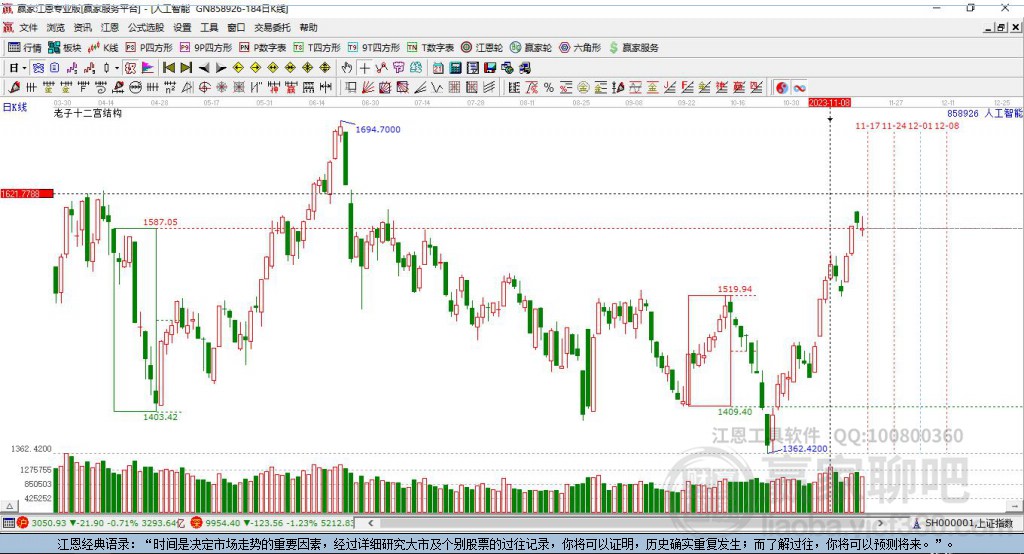Click the red-blue yin-yang icon
This screenshot has height=554, width=1024.
coord(782,88)
